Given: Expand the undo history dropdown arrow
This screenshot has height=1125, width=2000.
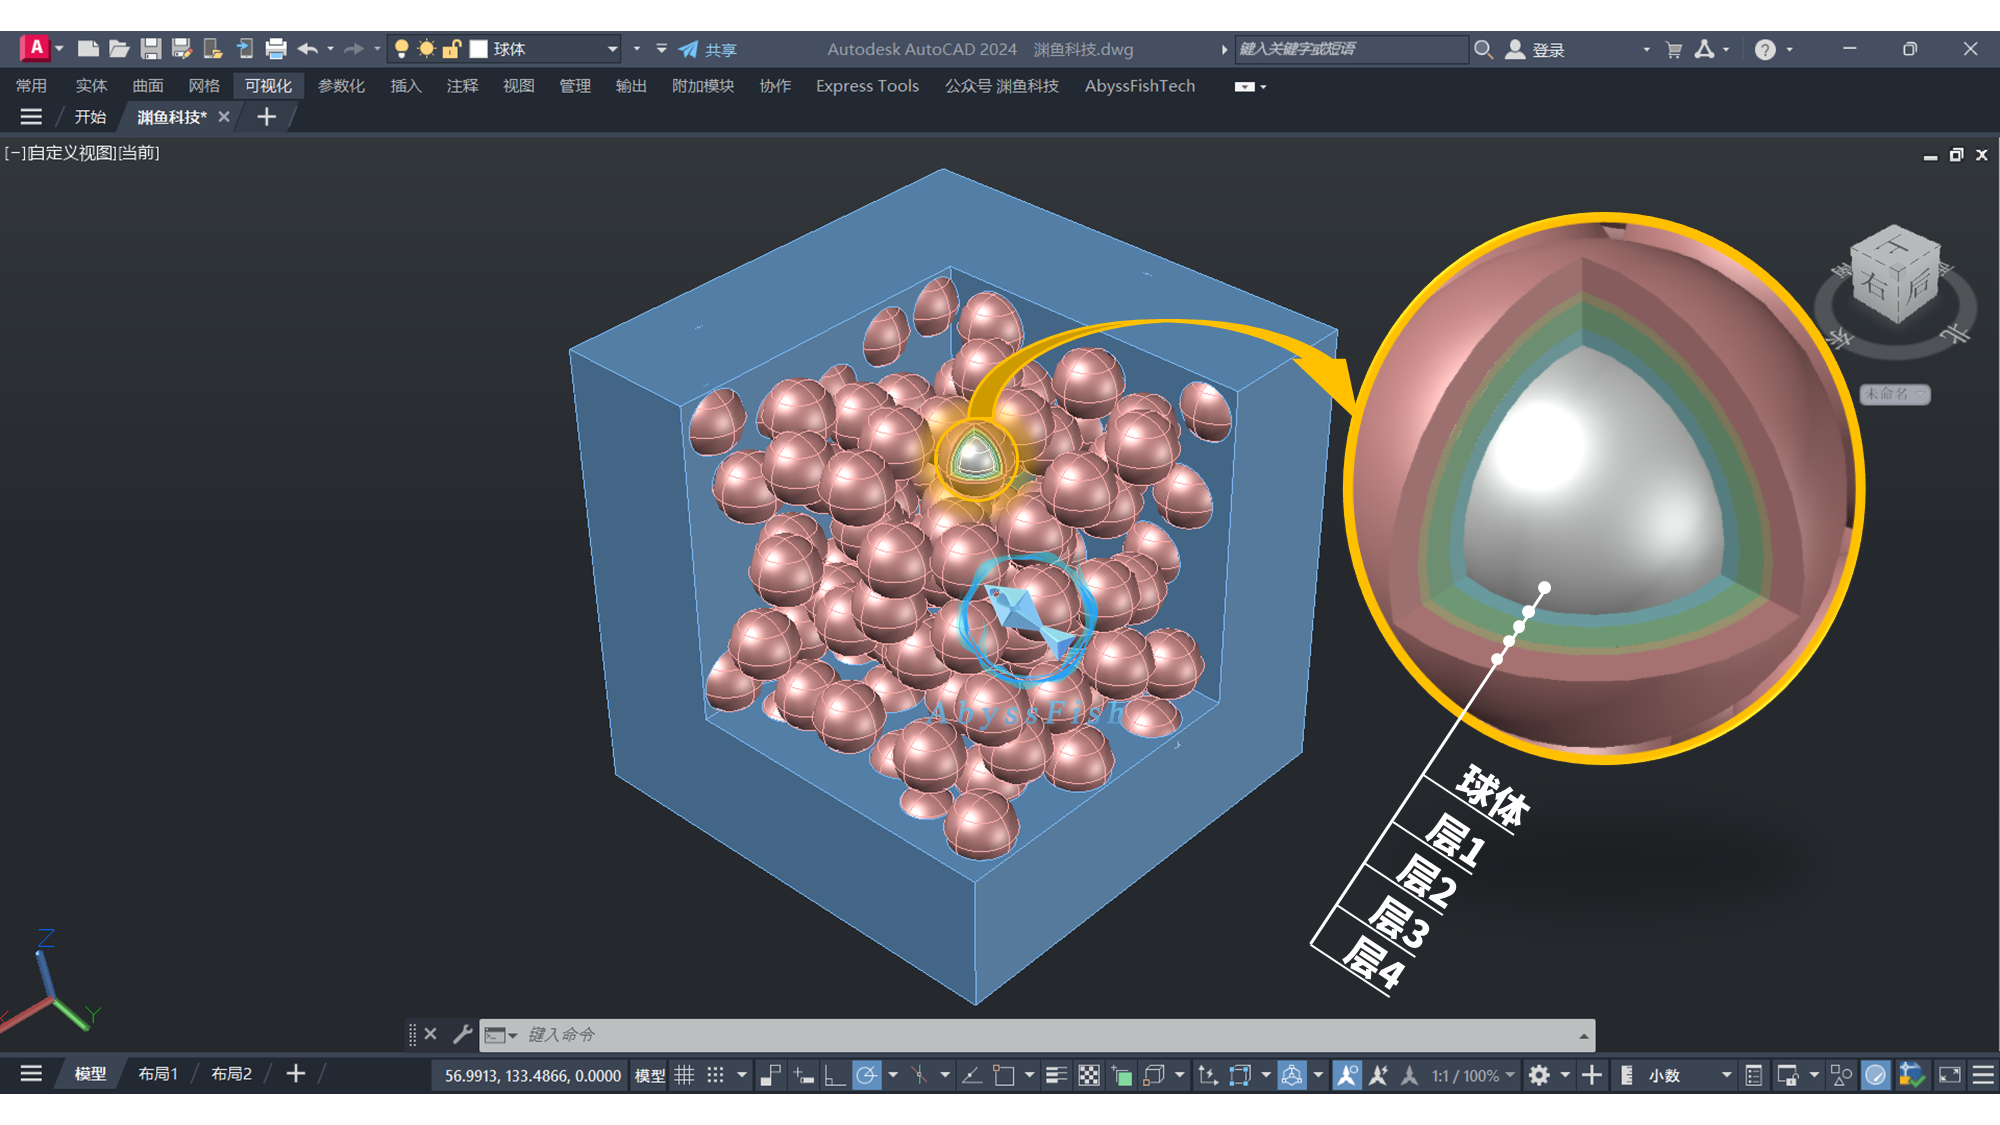Looking at the screenshot, I should [330, 49].
